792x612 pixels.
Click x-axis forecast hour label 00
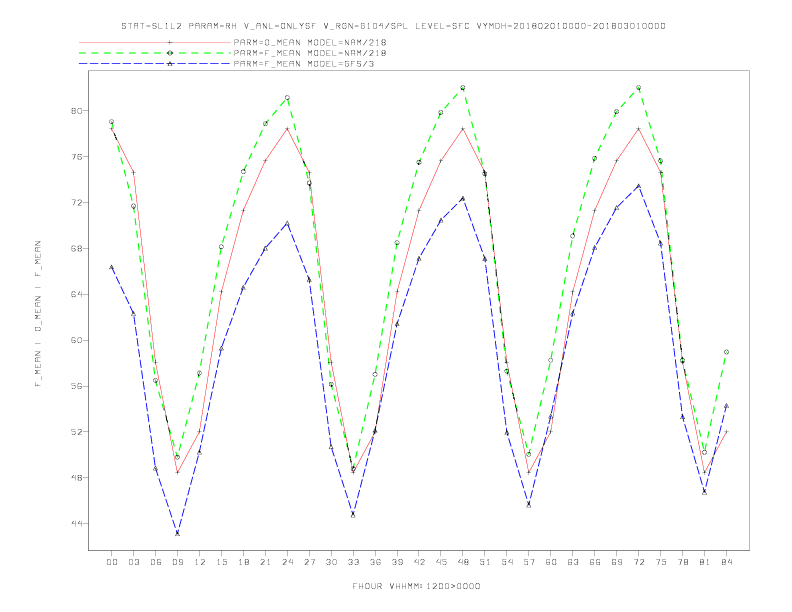(112, 562)
